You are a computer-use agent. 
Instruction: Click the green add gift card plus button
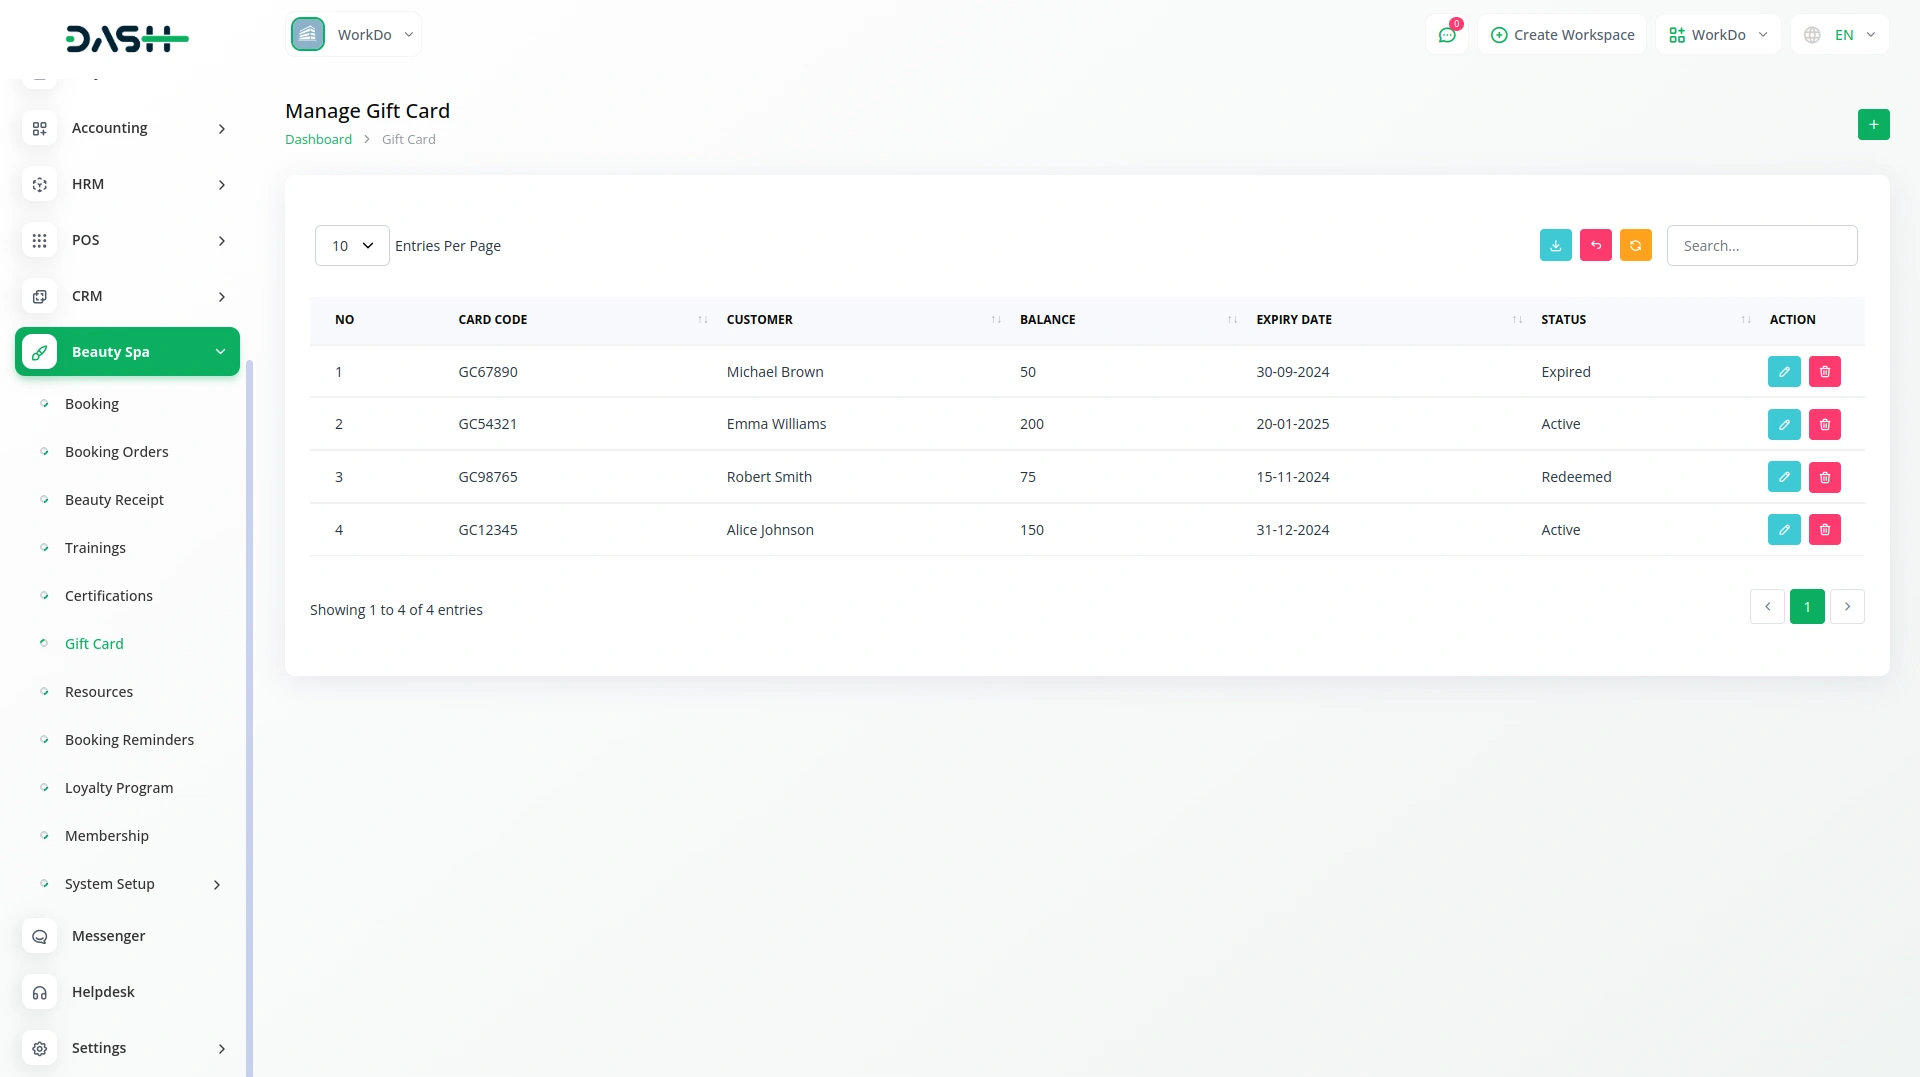coord(1873,125)
